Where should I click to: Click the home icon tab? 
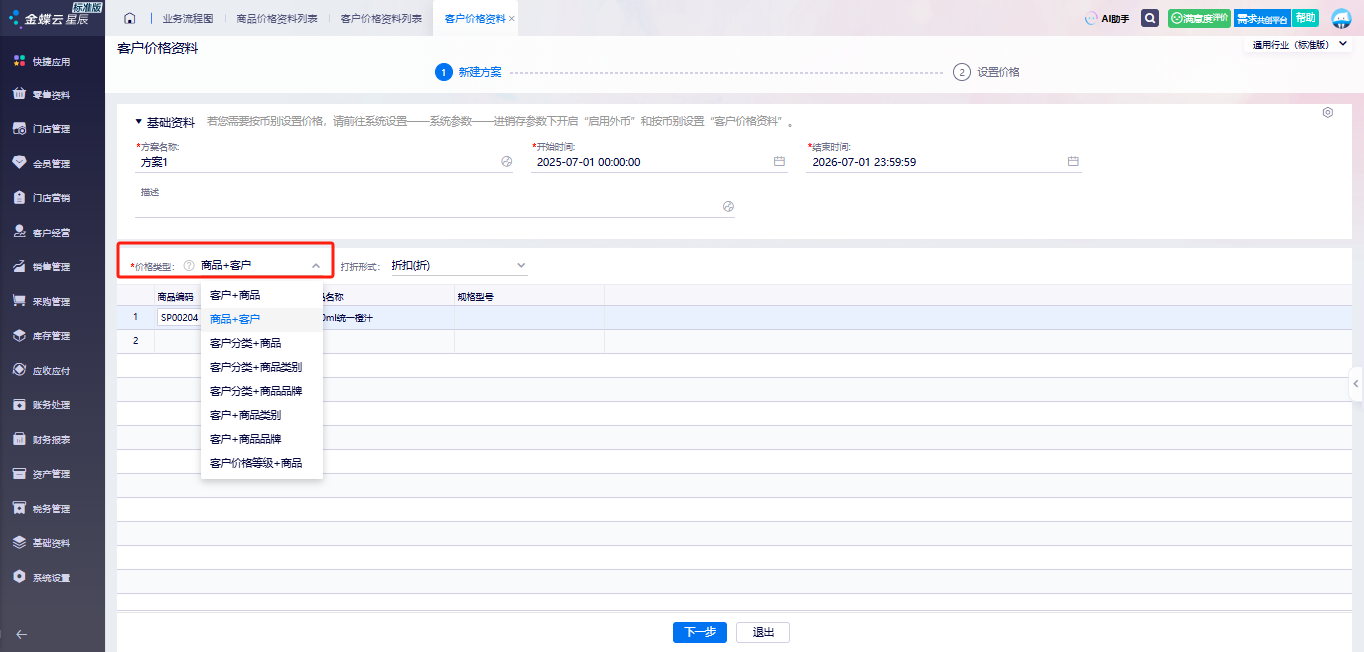pos(129,18)
